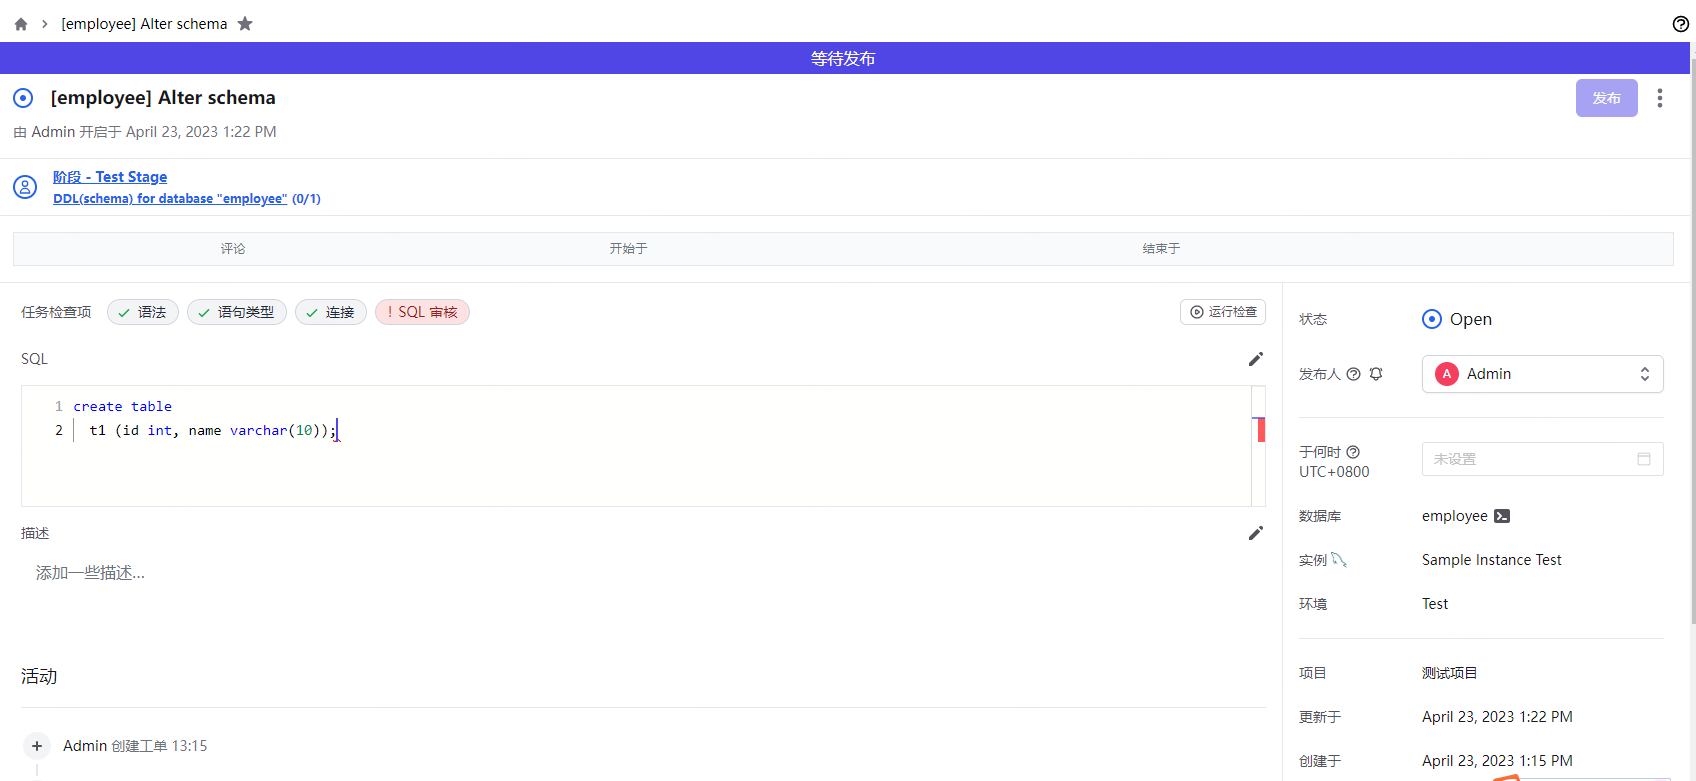Click the MySQL engine icon next to 实例
Screen dimensions: 1696x781
tap(1339, 560)
